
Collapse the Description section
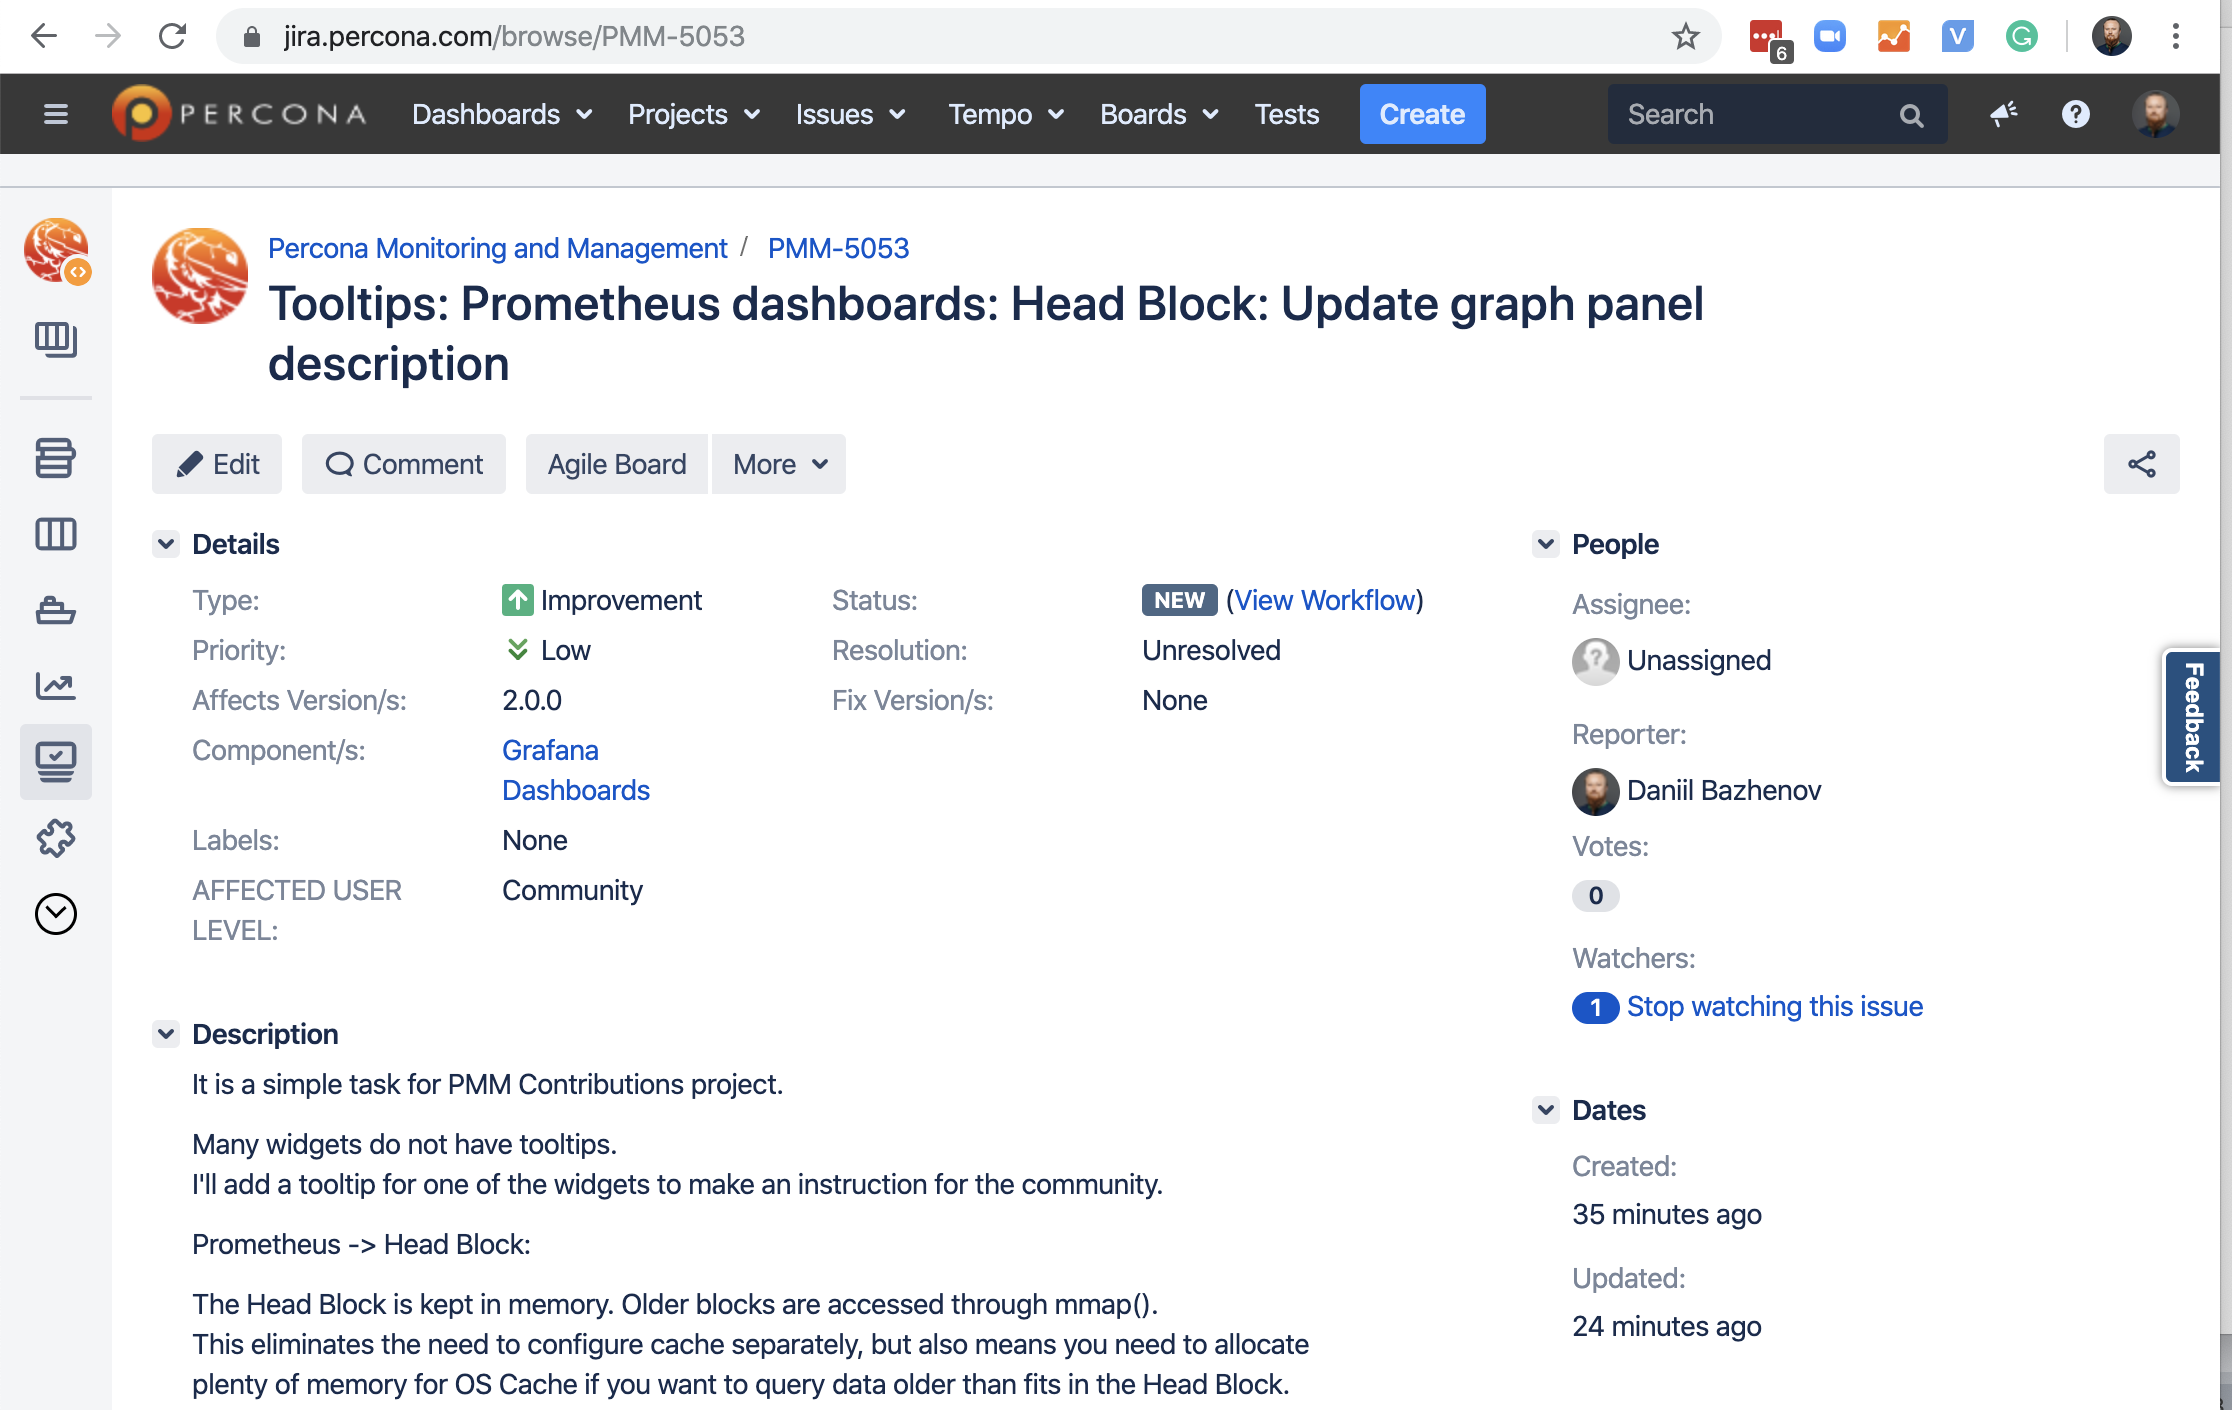(166, 1034)
